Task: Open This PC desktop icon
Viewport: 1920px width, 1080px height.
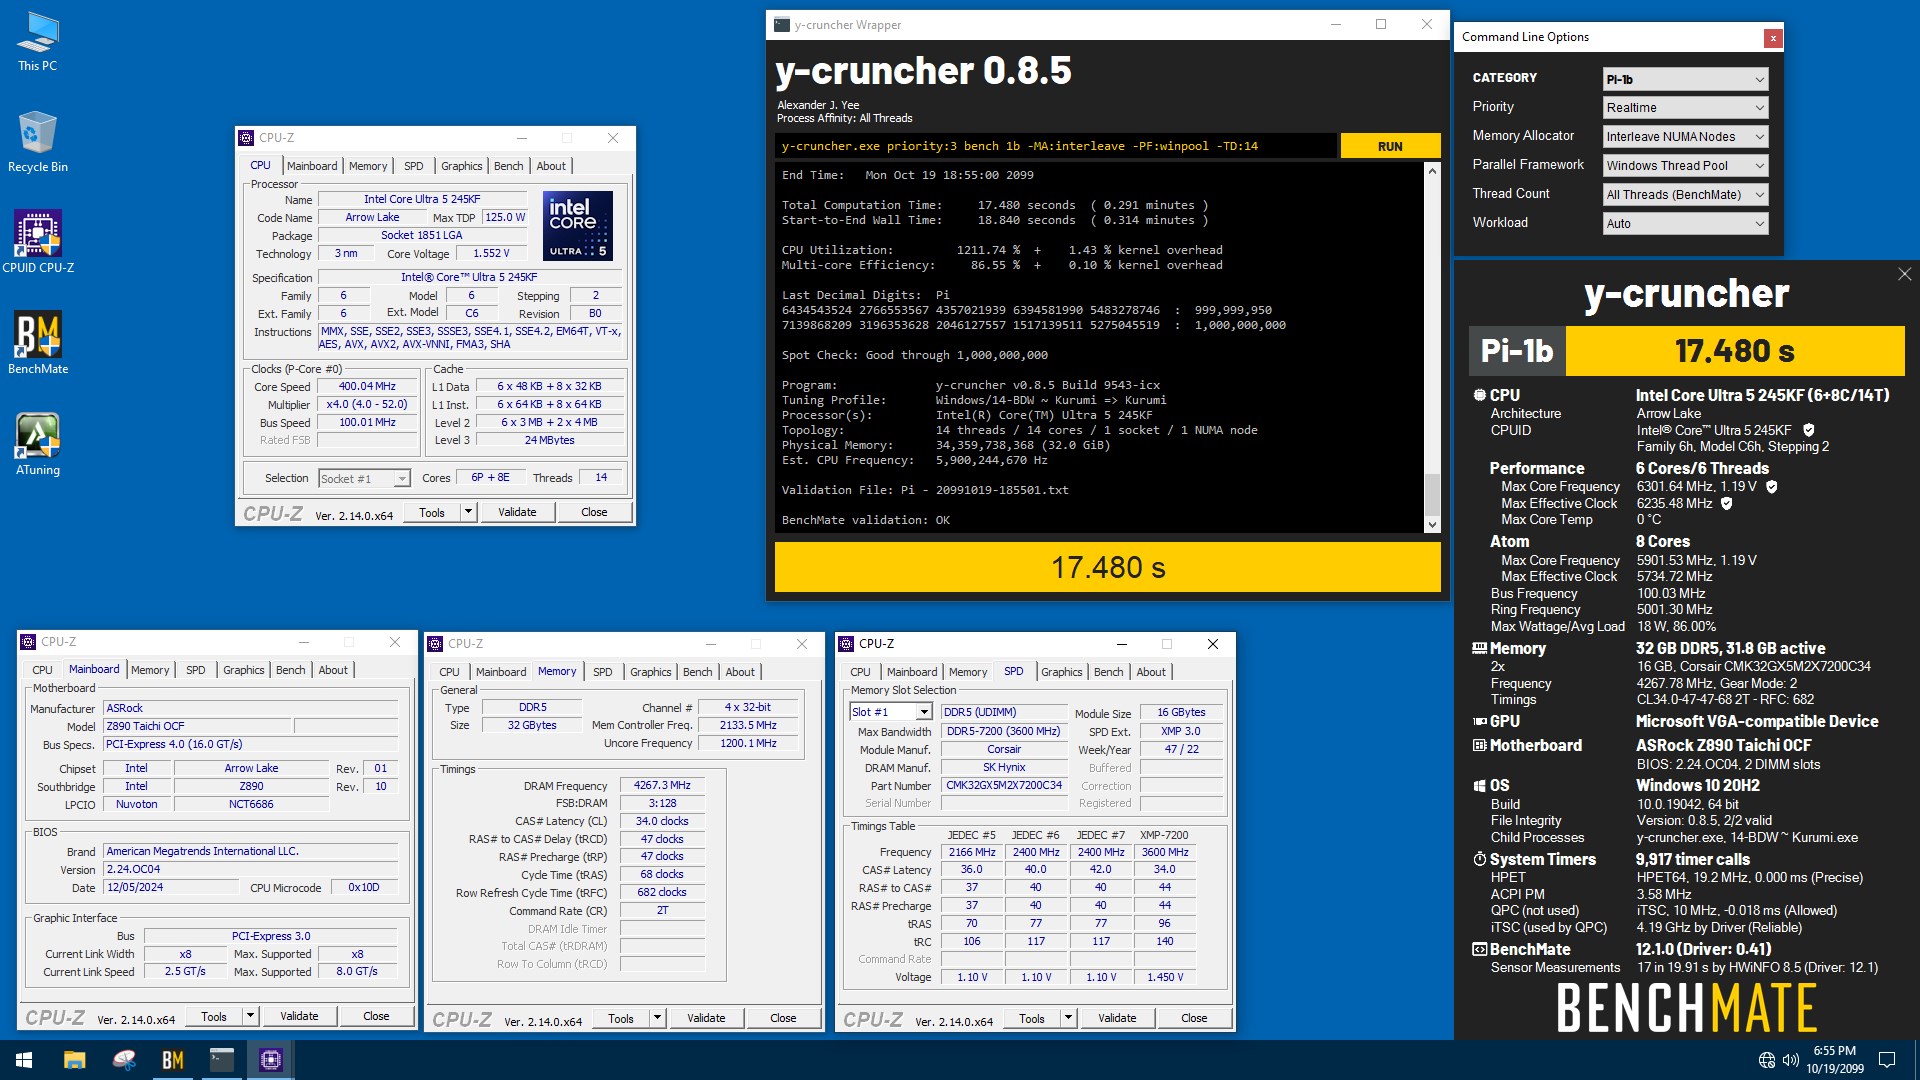Action: coord(37,42)
